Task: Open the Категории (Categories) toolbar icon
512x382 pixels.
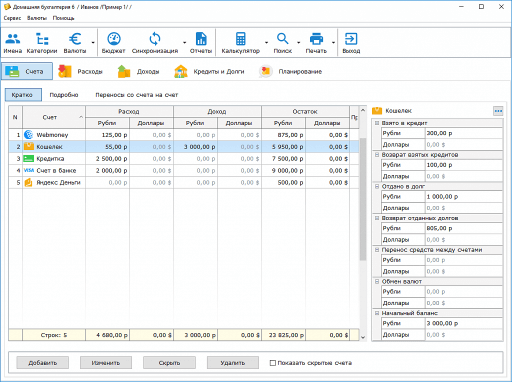Action: click(x=42, y=39)
